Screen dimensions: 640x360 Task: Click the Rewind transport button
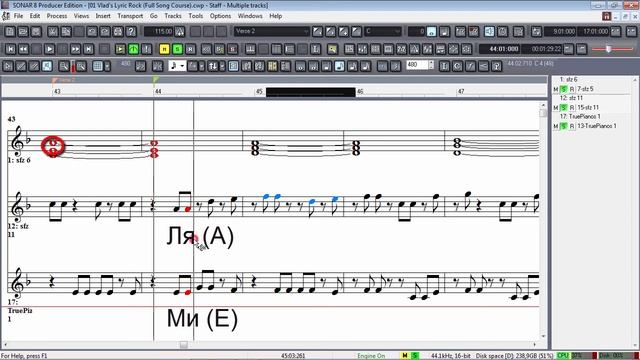click(x=24, y=49)
